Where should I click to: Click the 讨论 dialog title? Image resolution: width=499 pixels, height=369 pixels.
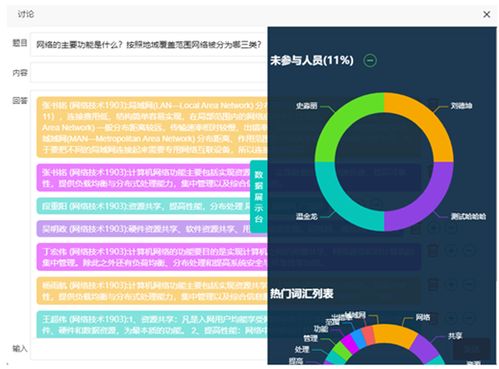(x=26, y=14)
